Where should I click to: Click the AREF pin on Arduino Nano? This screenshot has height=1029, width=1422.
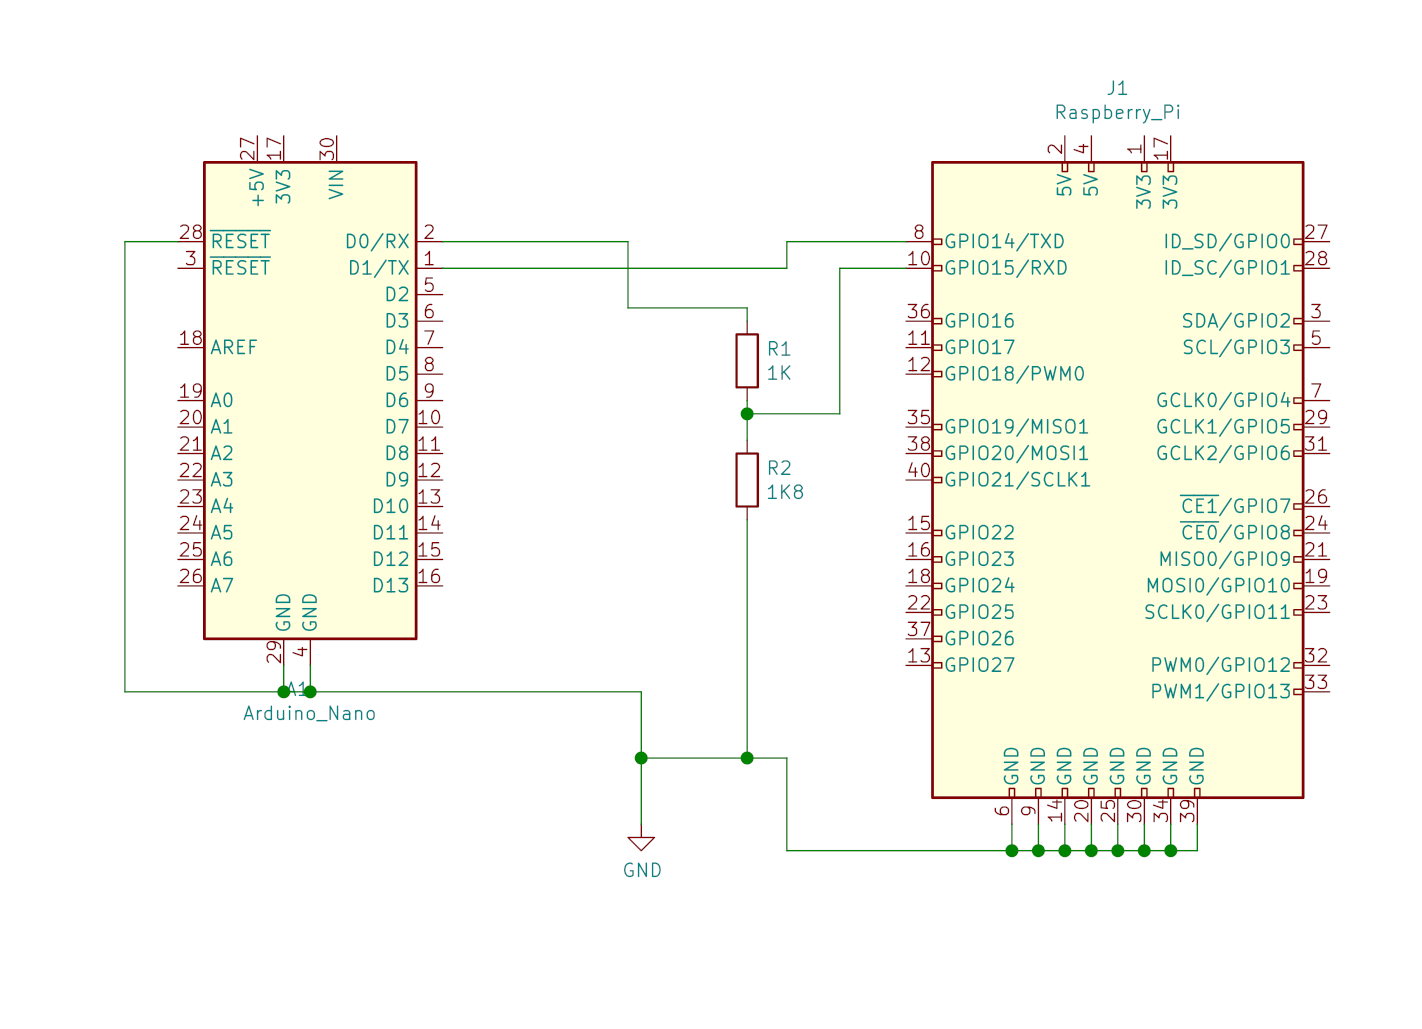tap(234, 347)
